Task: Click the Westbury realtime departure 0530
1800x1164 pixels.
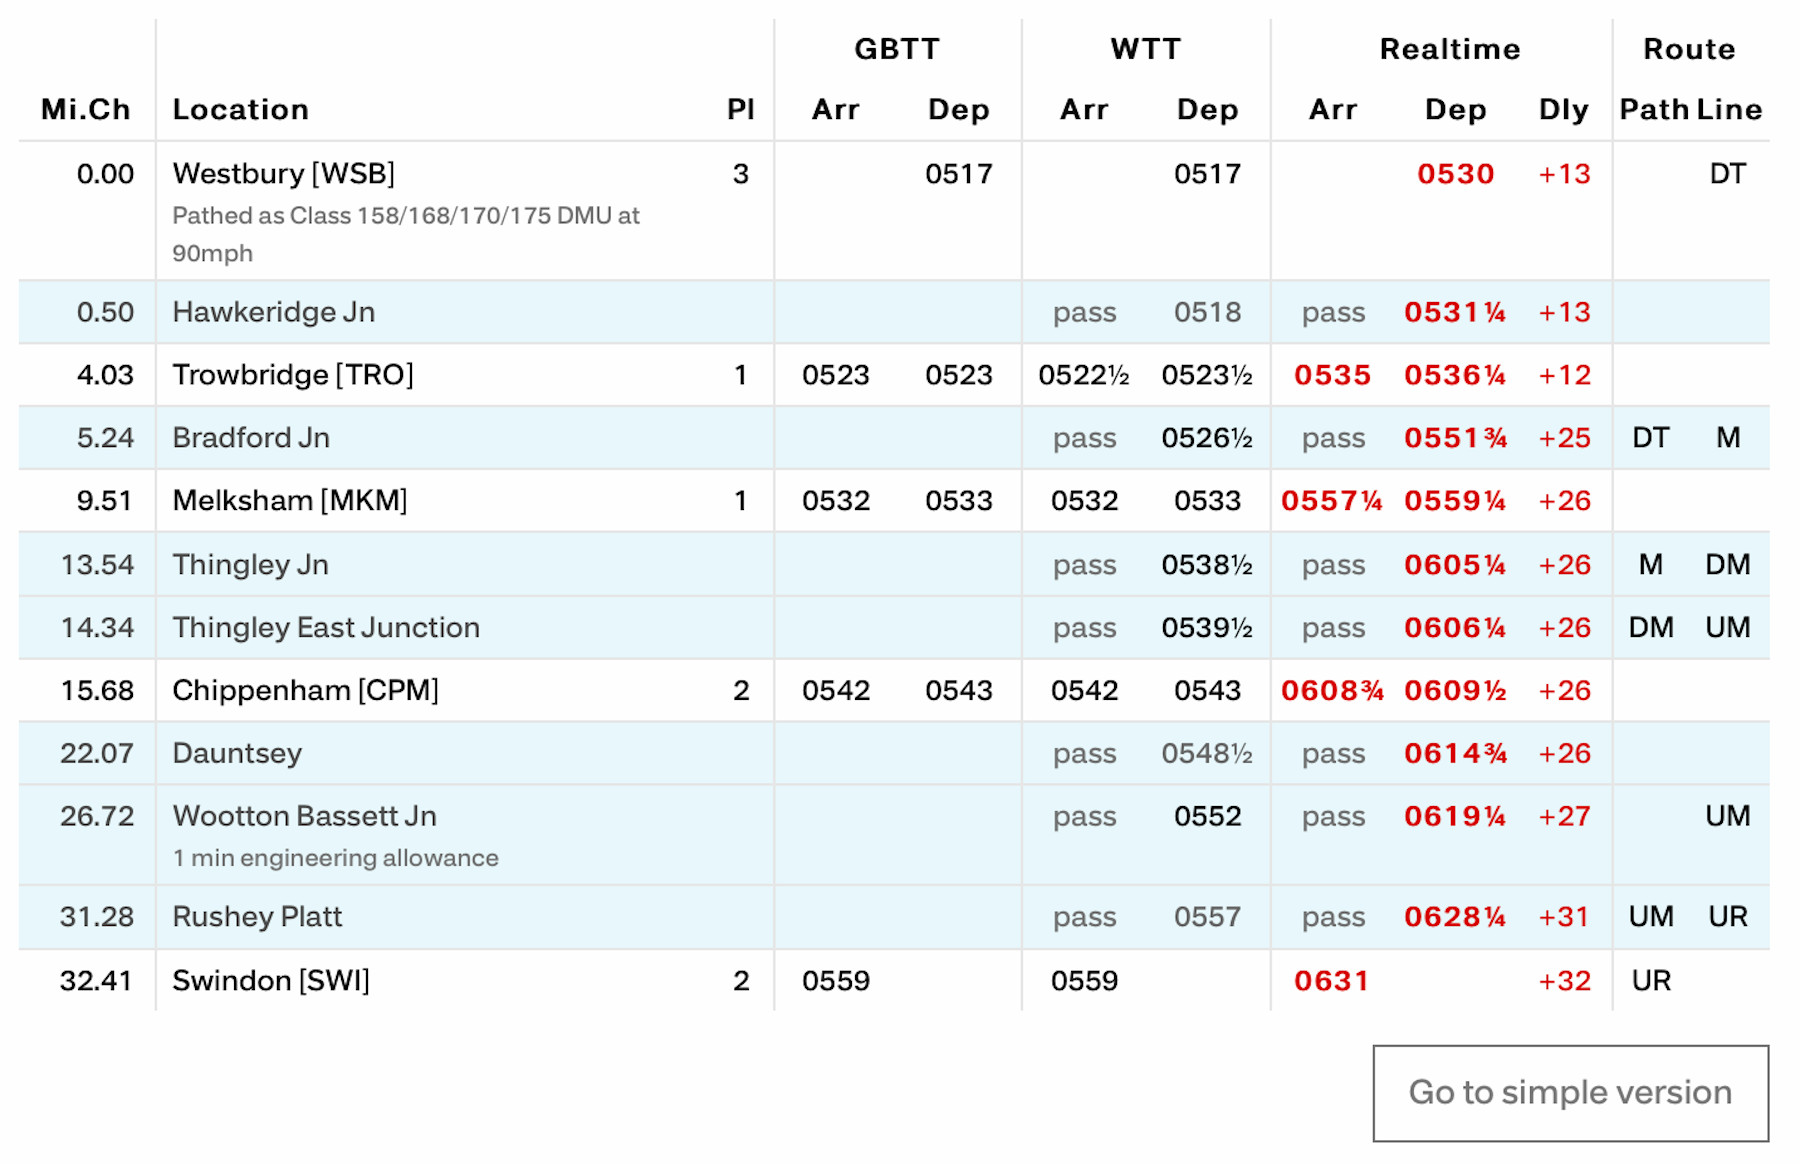Action: tap(1455, 174)
